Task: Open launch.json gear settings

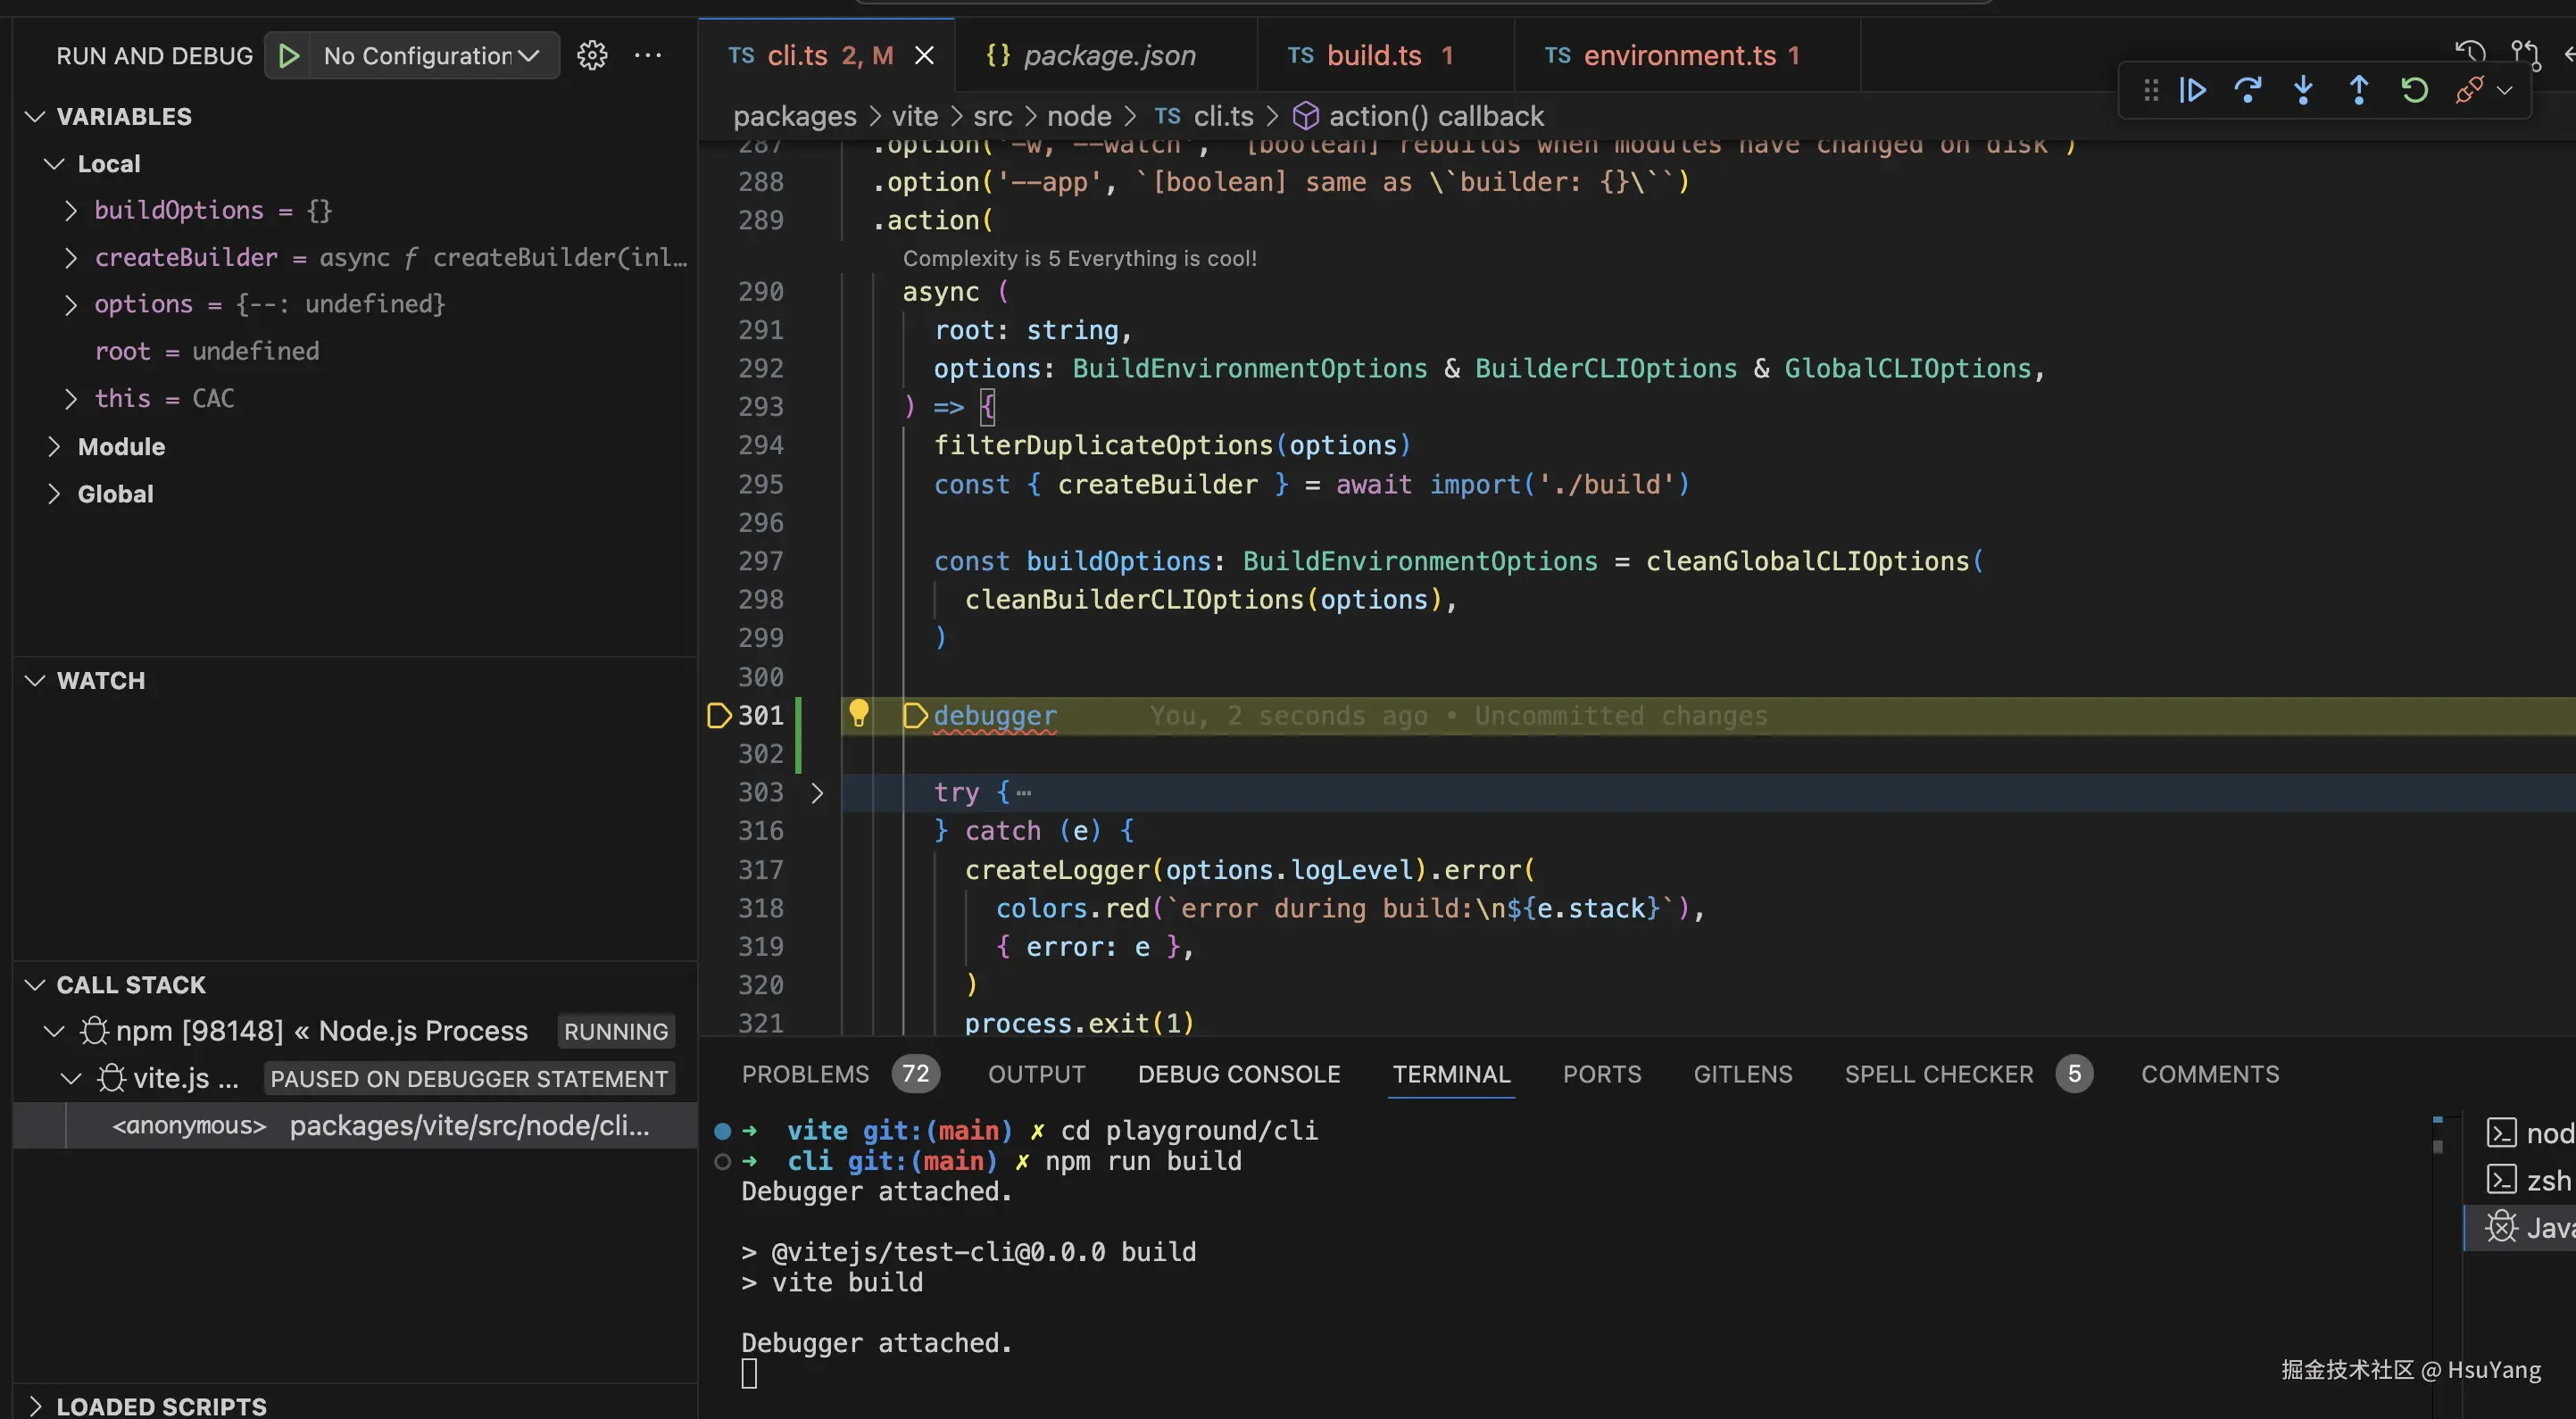Action: pyautogui.click(x=592, y=56)
